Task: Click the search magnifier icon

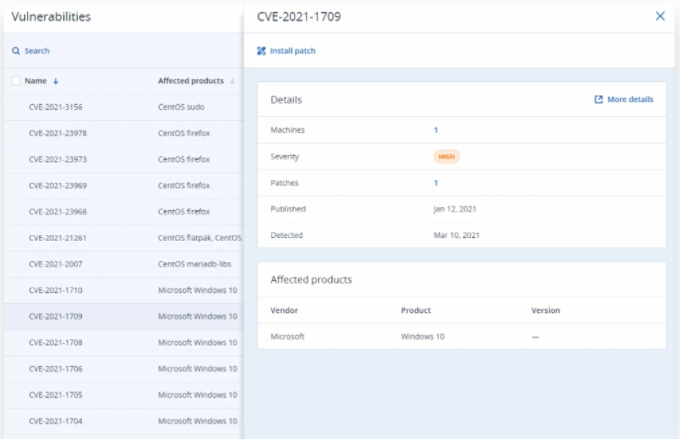Action: (16, 51)
